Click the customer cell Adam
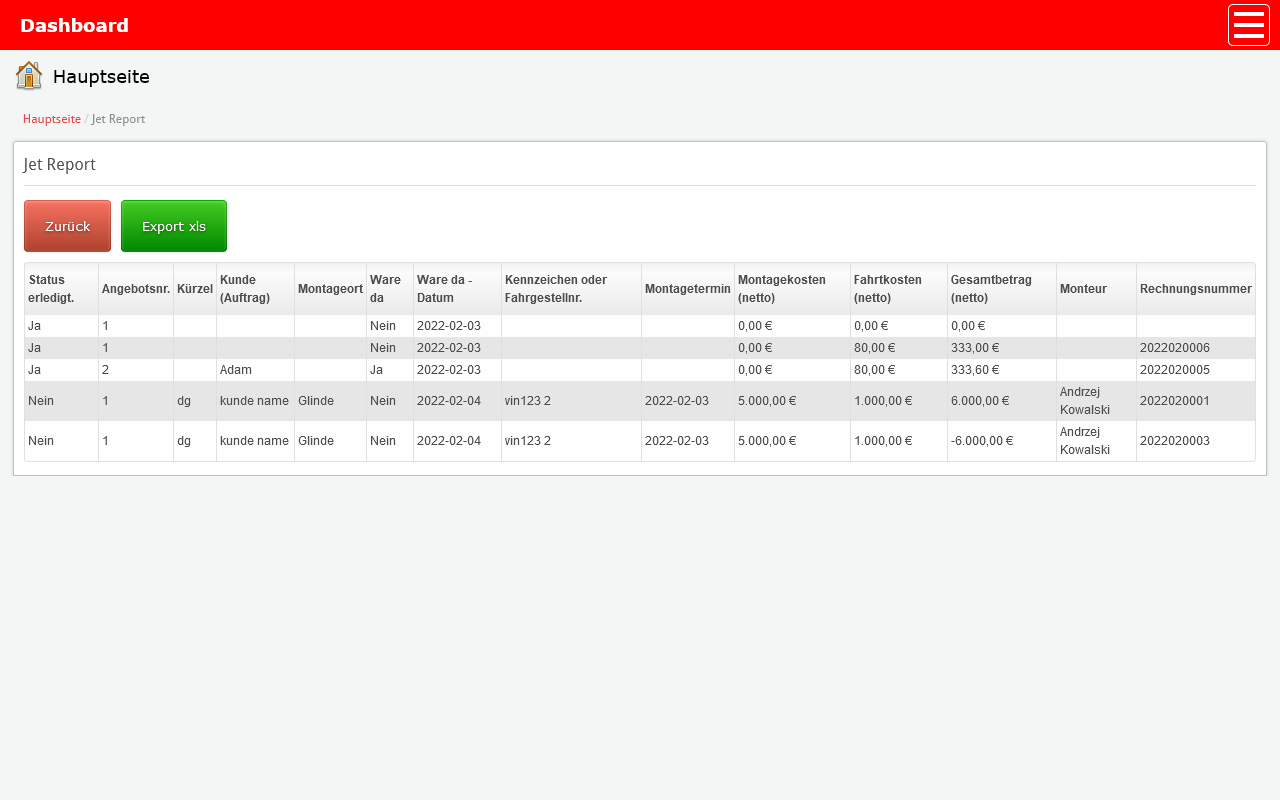The height and width of the screenshot is (800, 1280). click(236, 370)
